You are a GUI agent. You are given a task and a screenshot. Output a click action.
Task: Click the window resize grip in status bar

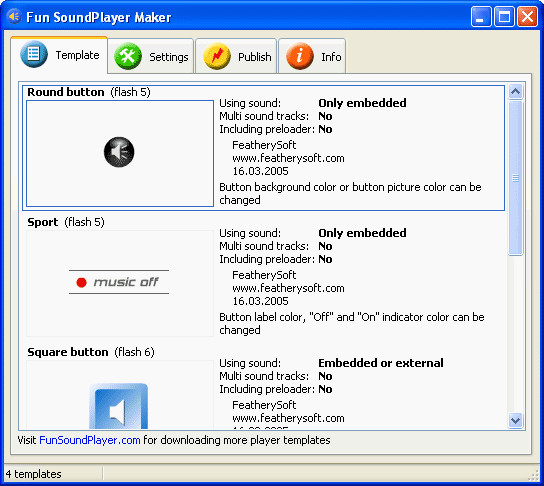(534, 476)
